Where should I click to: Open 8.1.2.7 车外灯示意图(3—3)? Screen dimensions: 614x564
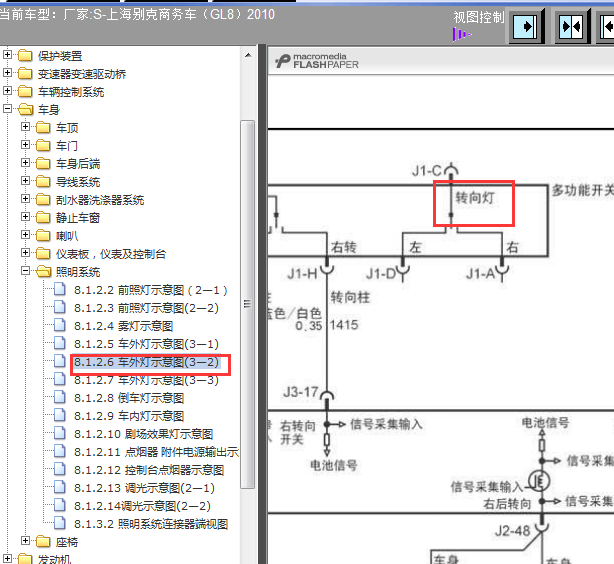[x=146, y=380]
